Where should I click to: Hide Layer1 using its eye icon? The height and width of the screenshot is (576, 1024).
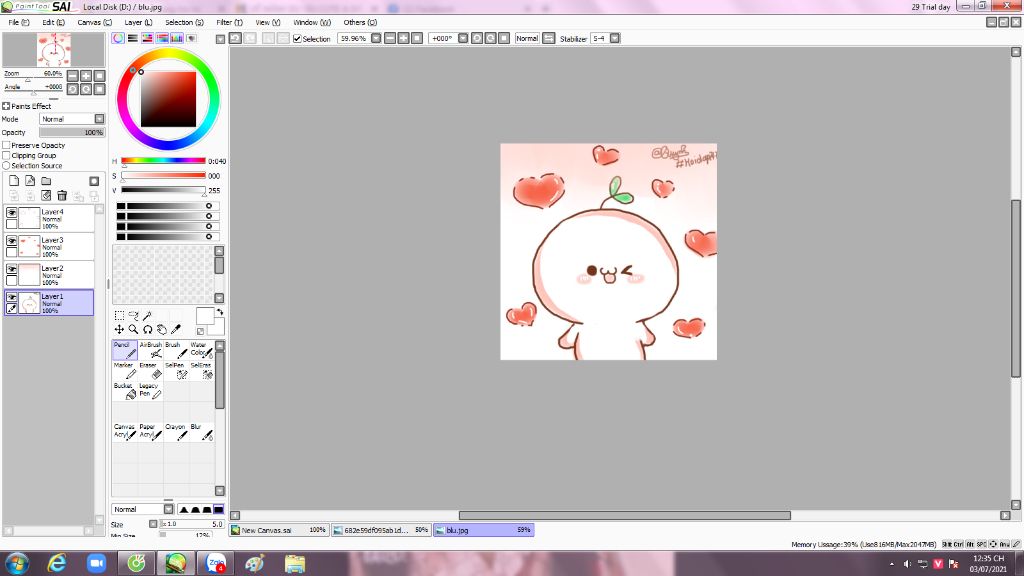tap(11, 297)
